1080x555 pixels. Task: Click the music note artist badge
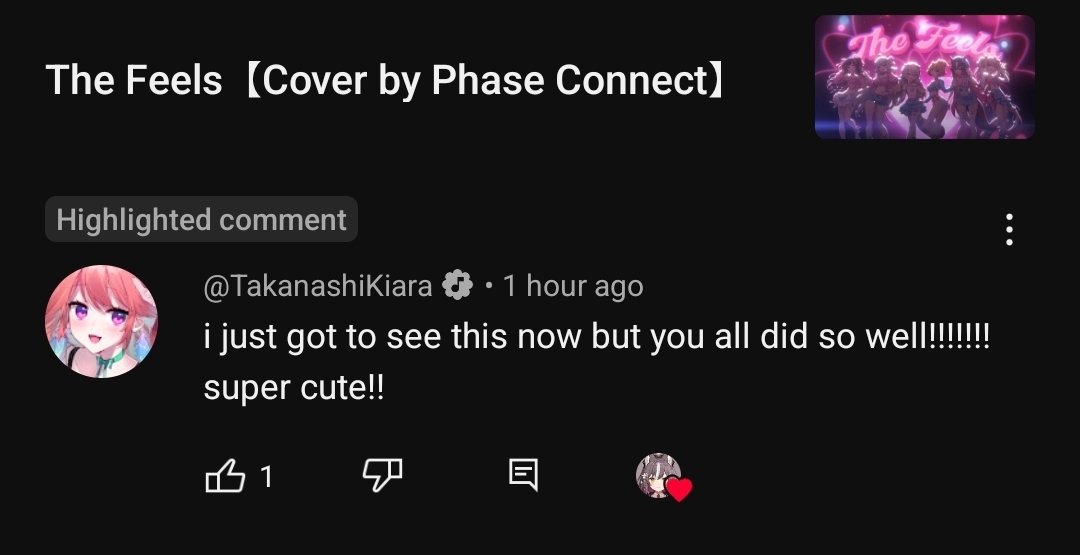pyautogui.click(x=457, y=286)
